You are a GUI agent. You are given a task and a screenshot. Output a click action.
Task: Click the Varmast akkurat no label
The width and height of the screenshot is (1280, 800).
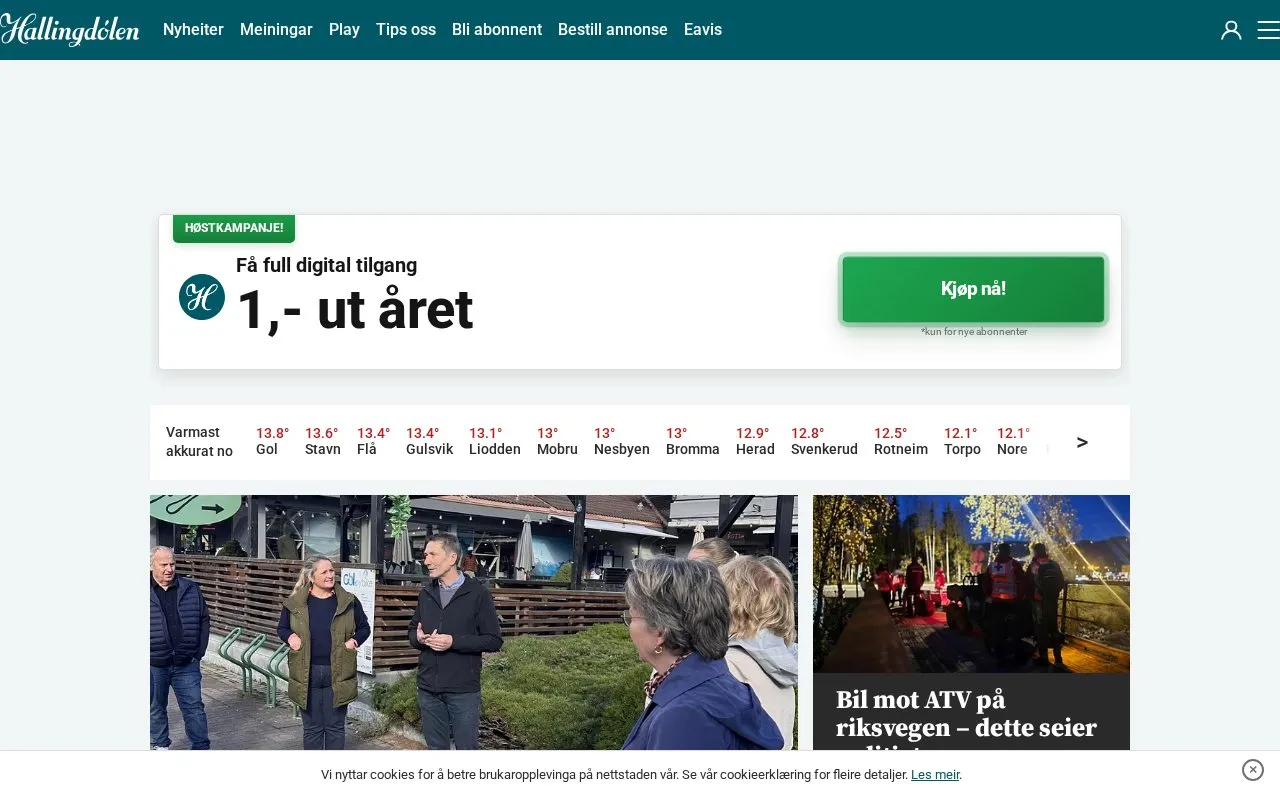tap(199, 442)
